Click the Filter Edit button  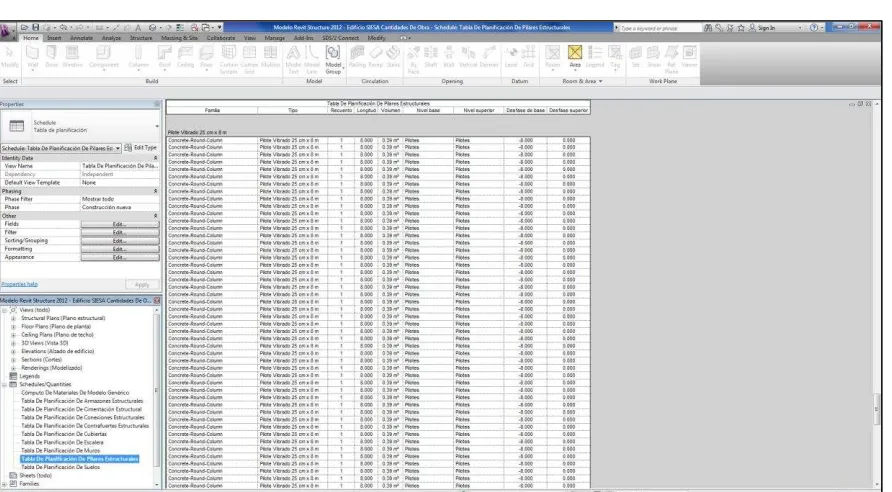pos(119,233)
